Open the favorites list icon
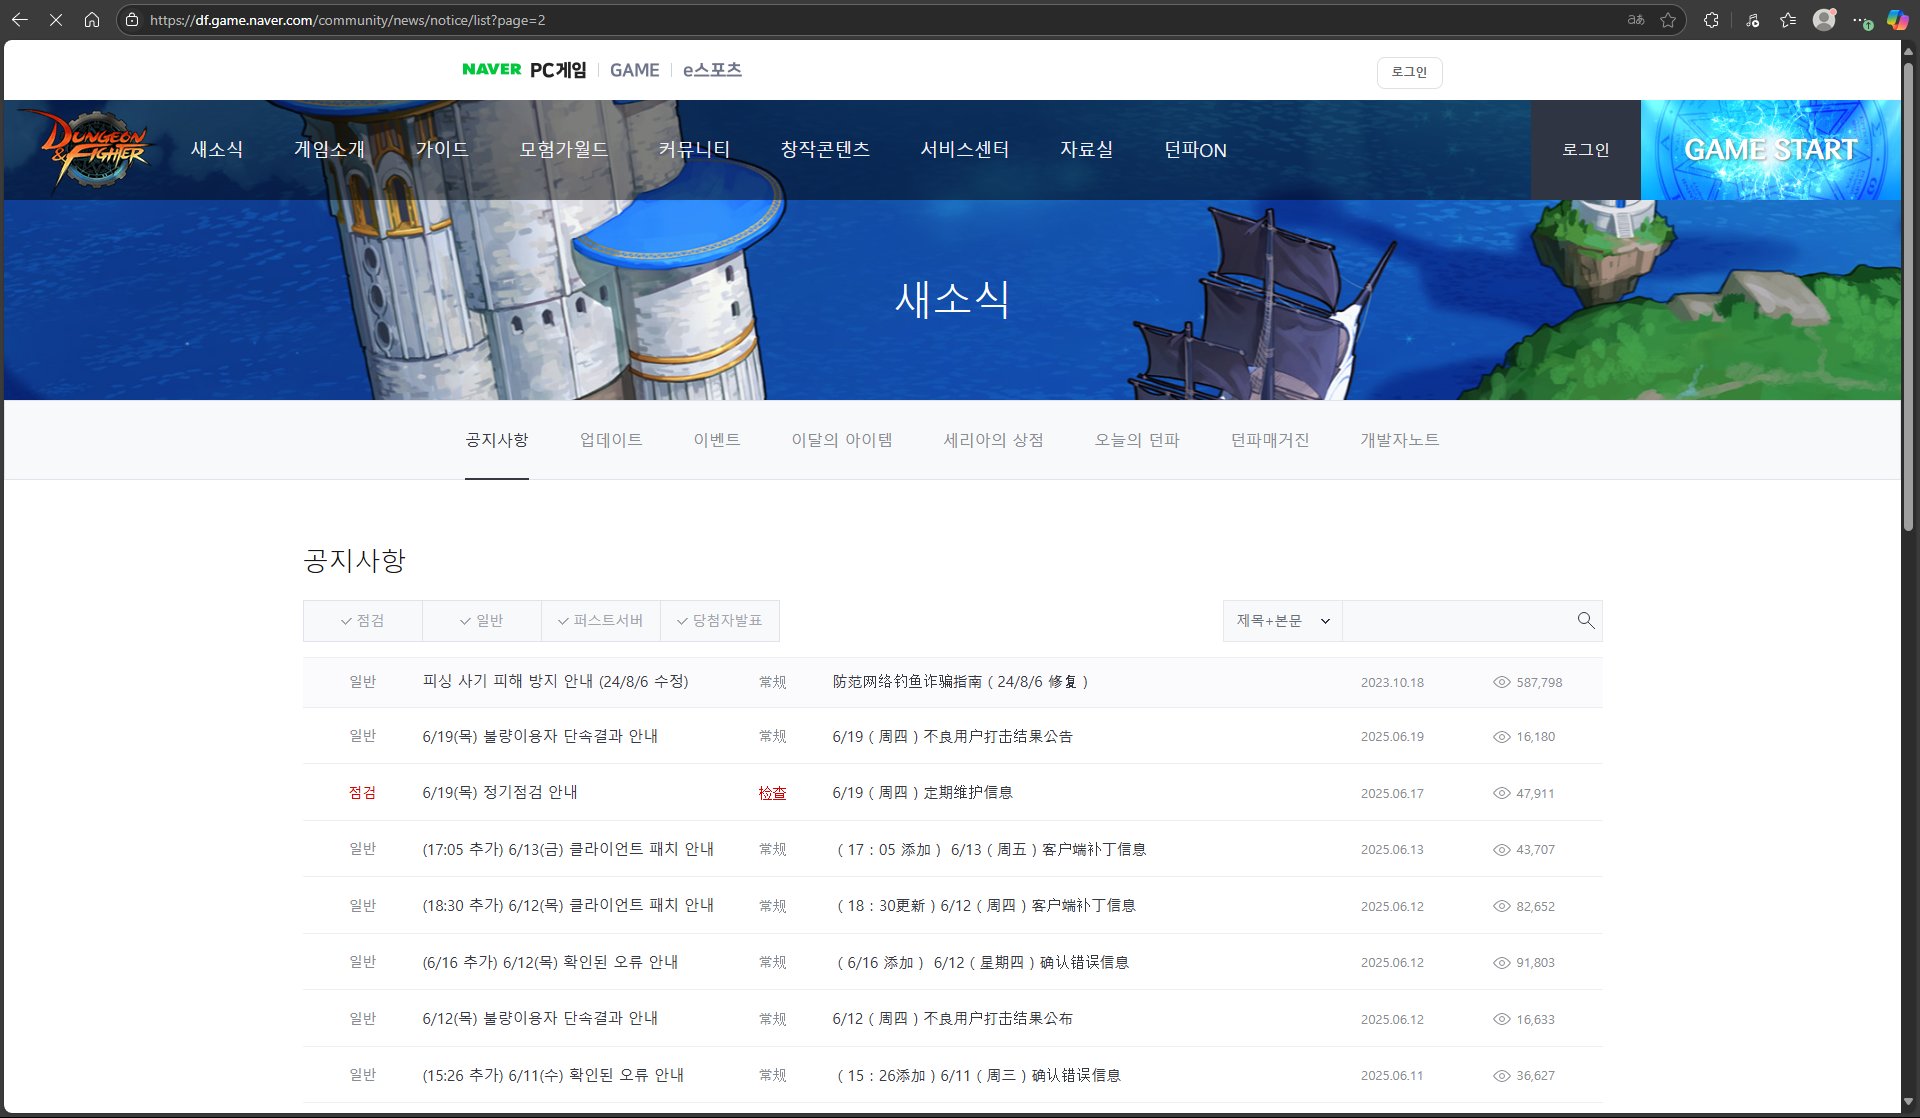This screenshot has height=1118, width=1920. click(x=1788, y=20)
